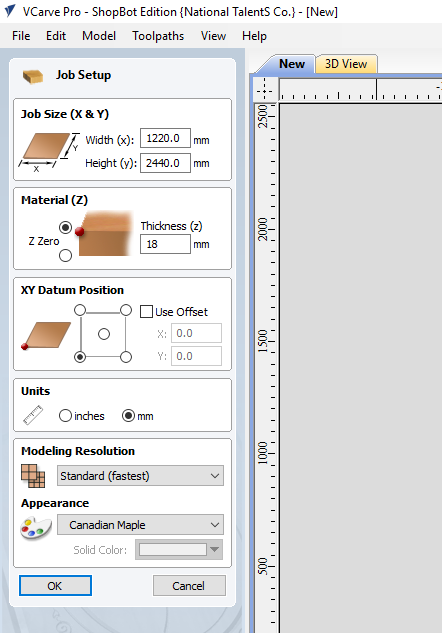Set XY datum to top-right corner

[126, 310]
